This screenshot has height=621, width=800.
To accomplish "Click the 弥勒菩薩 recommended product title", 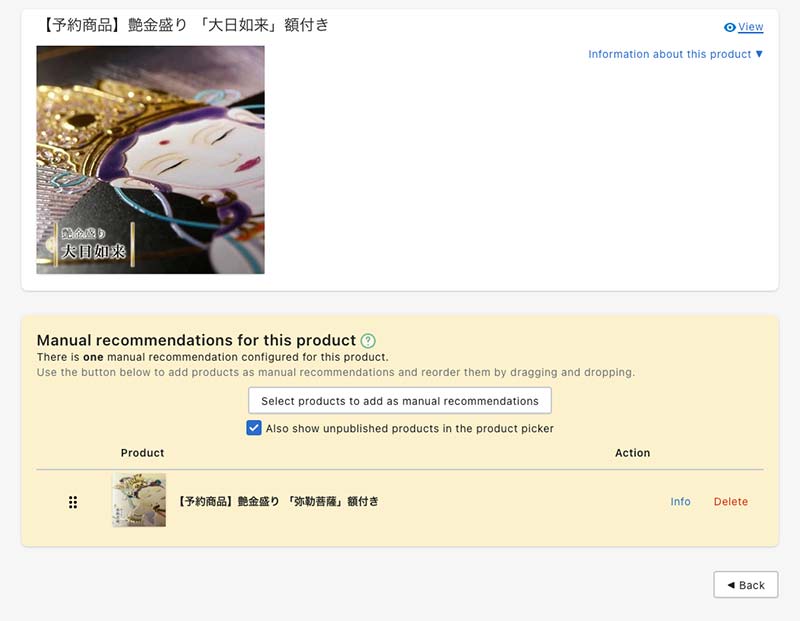I will tap(279, 502).
